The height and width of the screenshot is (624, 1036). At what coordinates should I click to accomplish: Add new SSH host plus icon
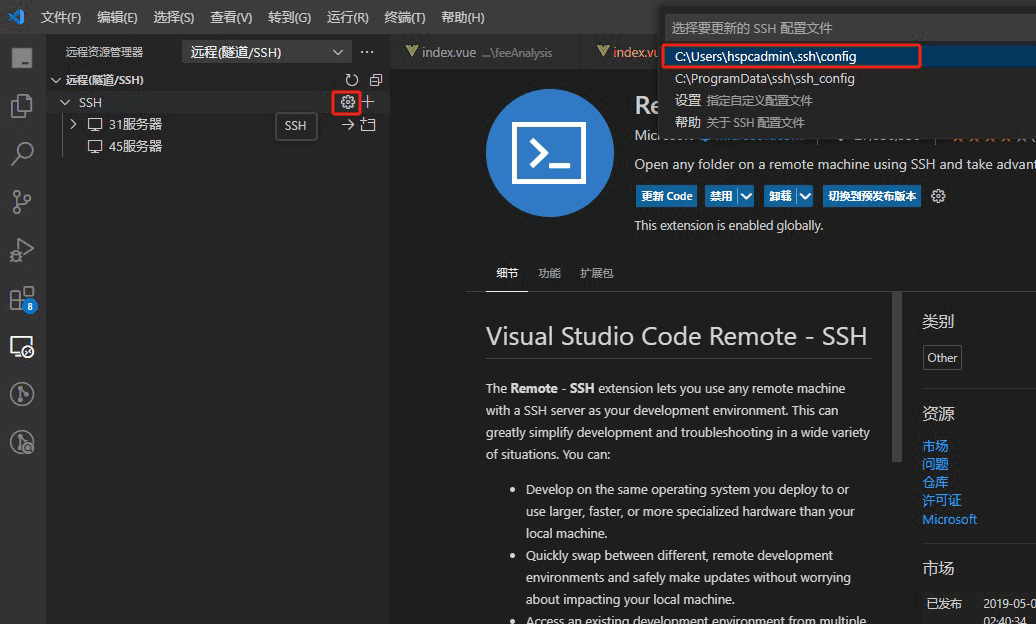[x=368, y=102]
